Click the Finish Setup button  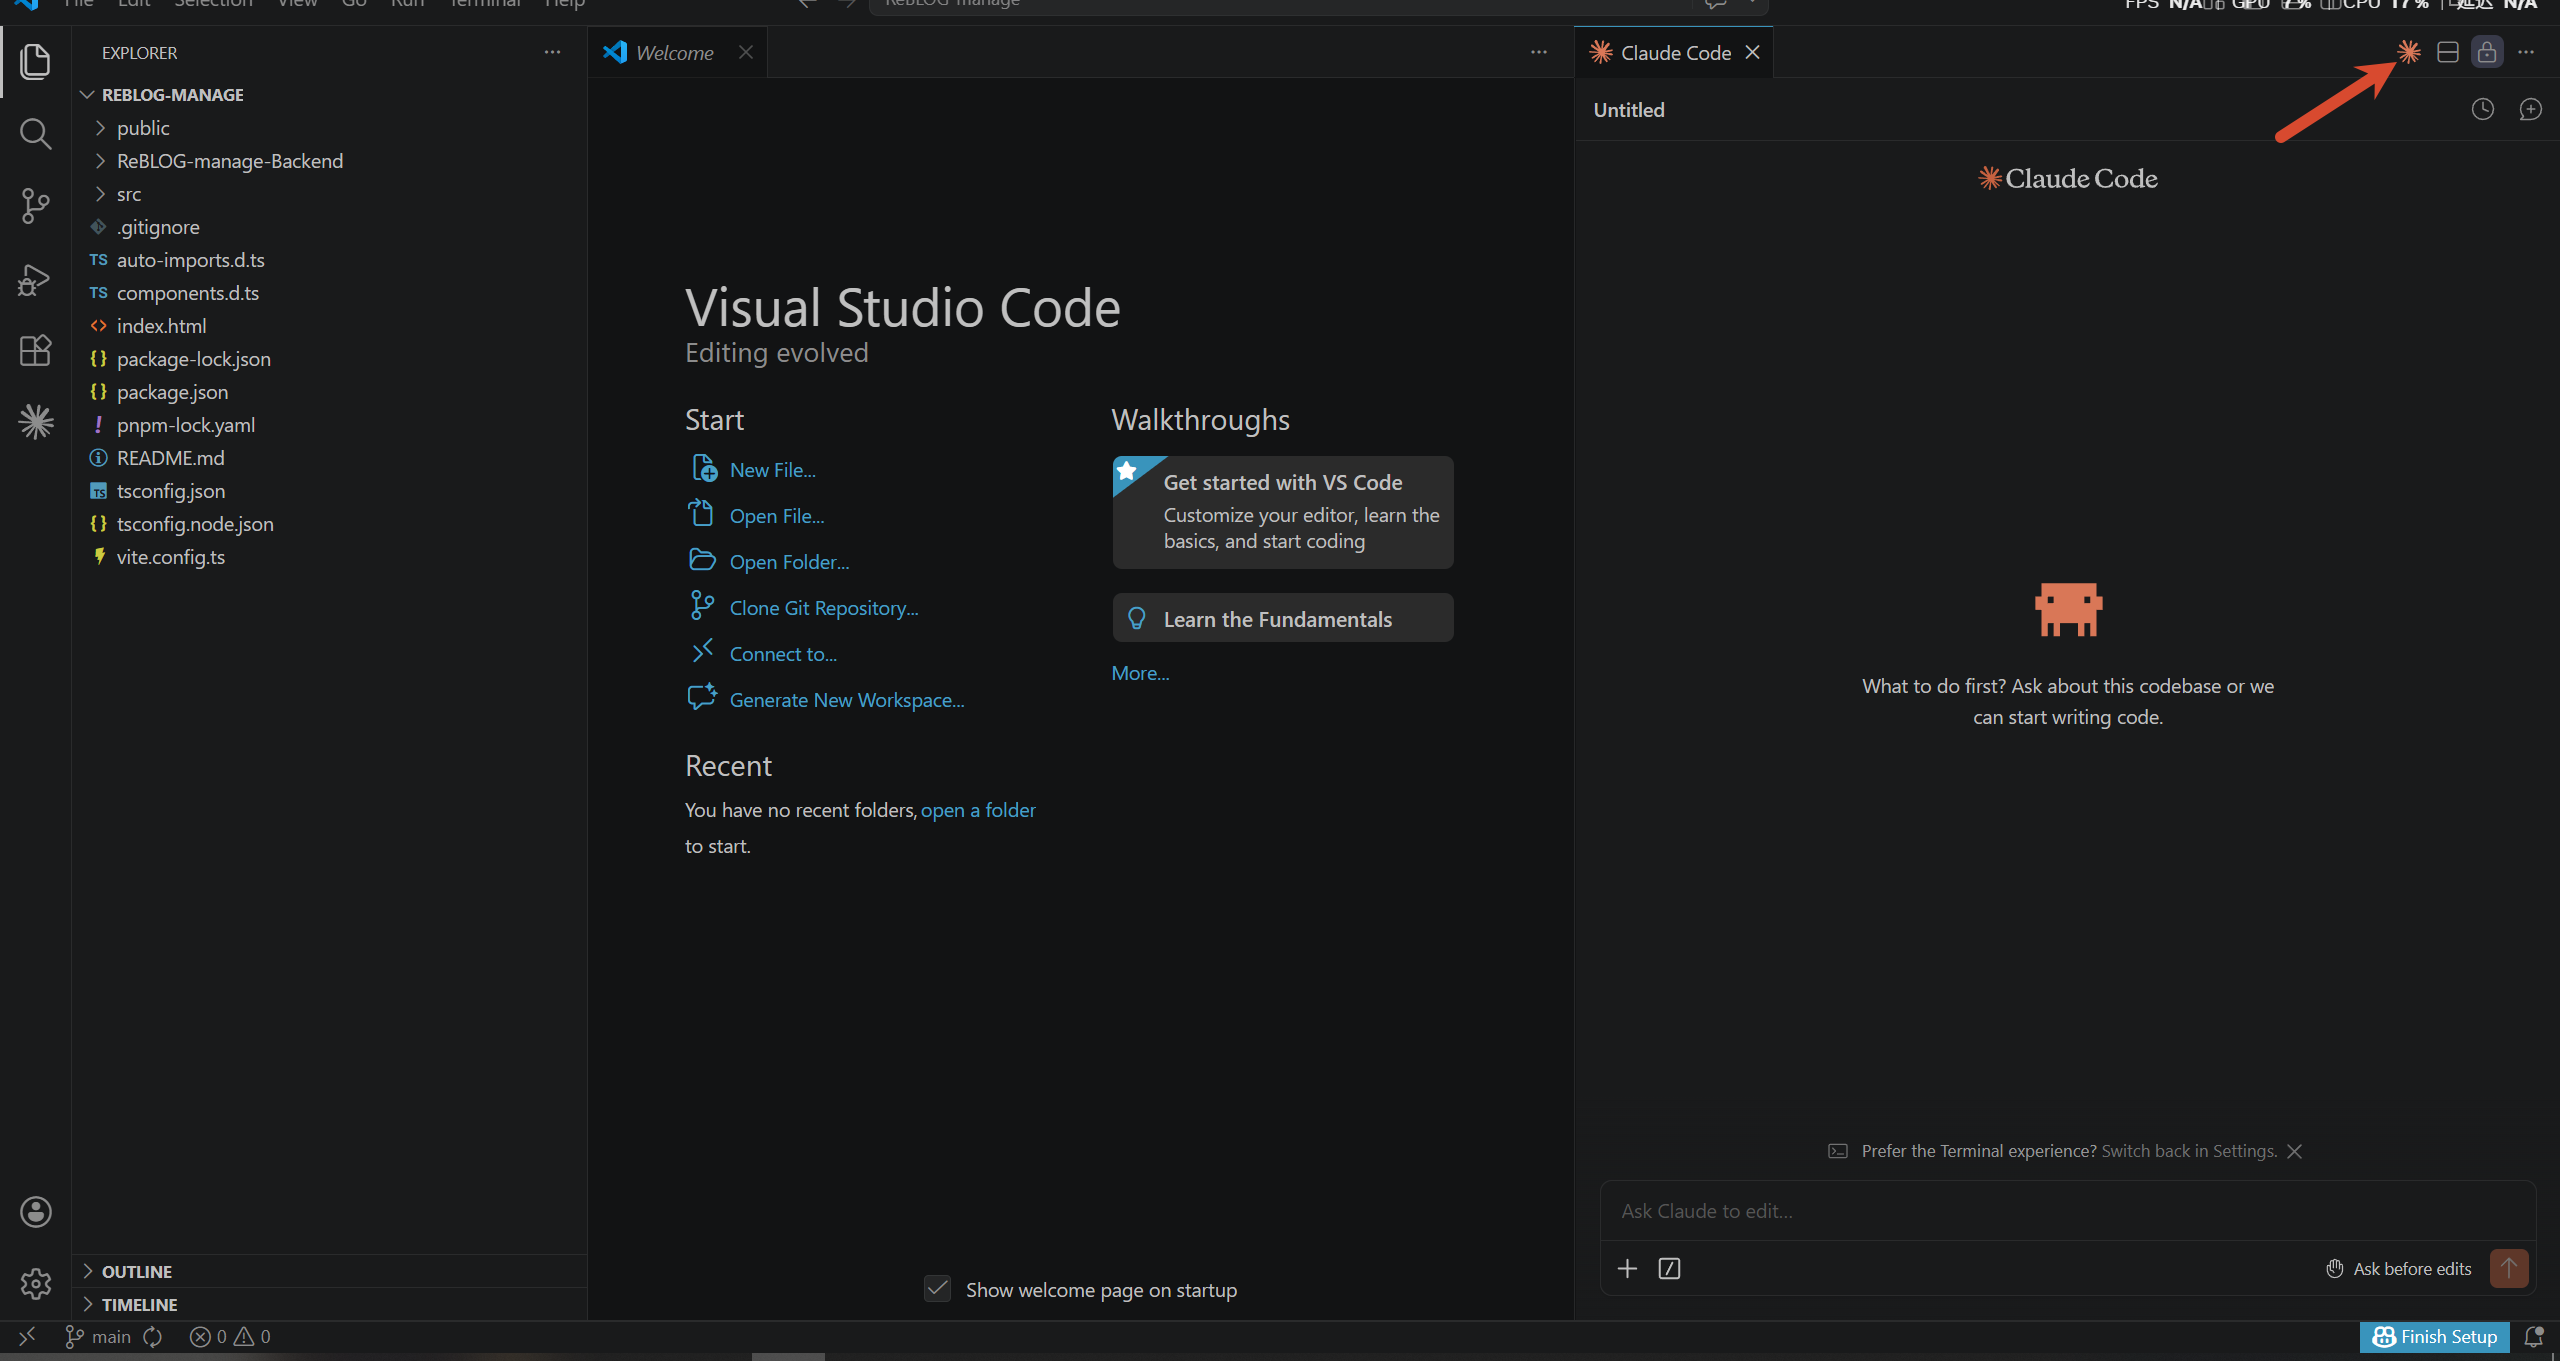[2434, 1336]
